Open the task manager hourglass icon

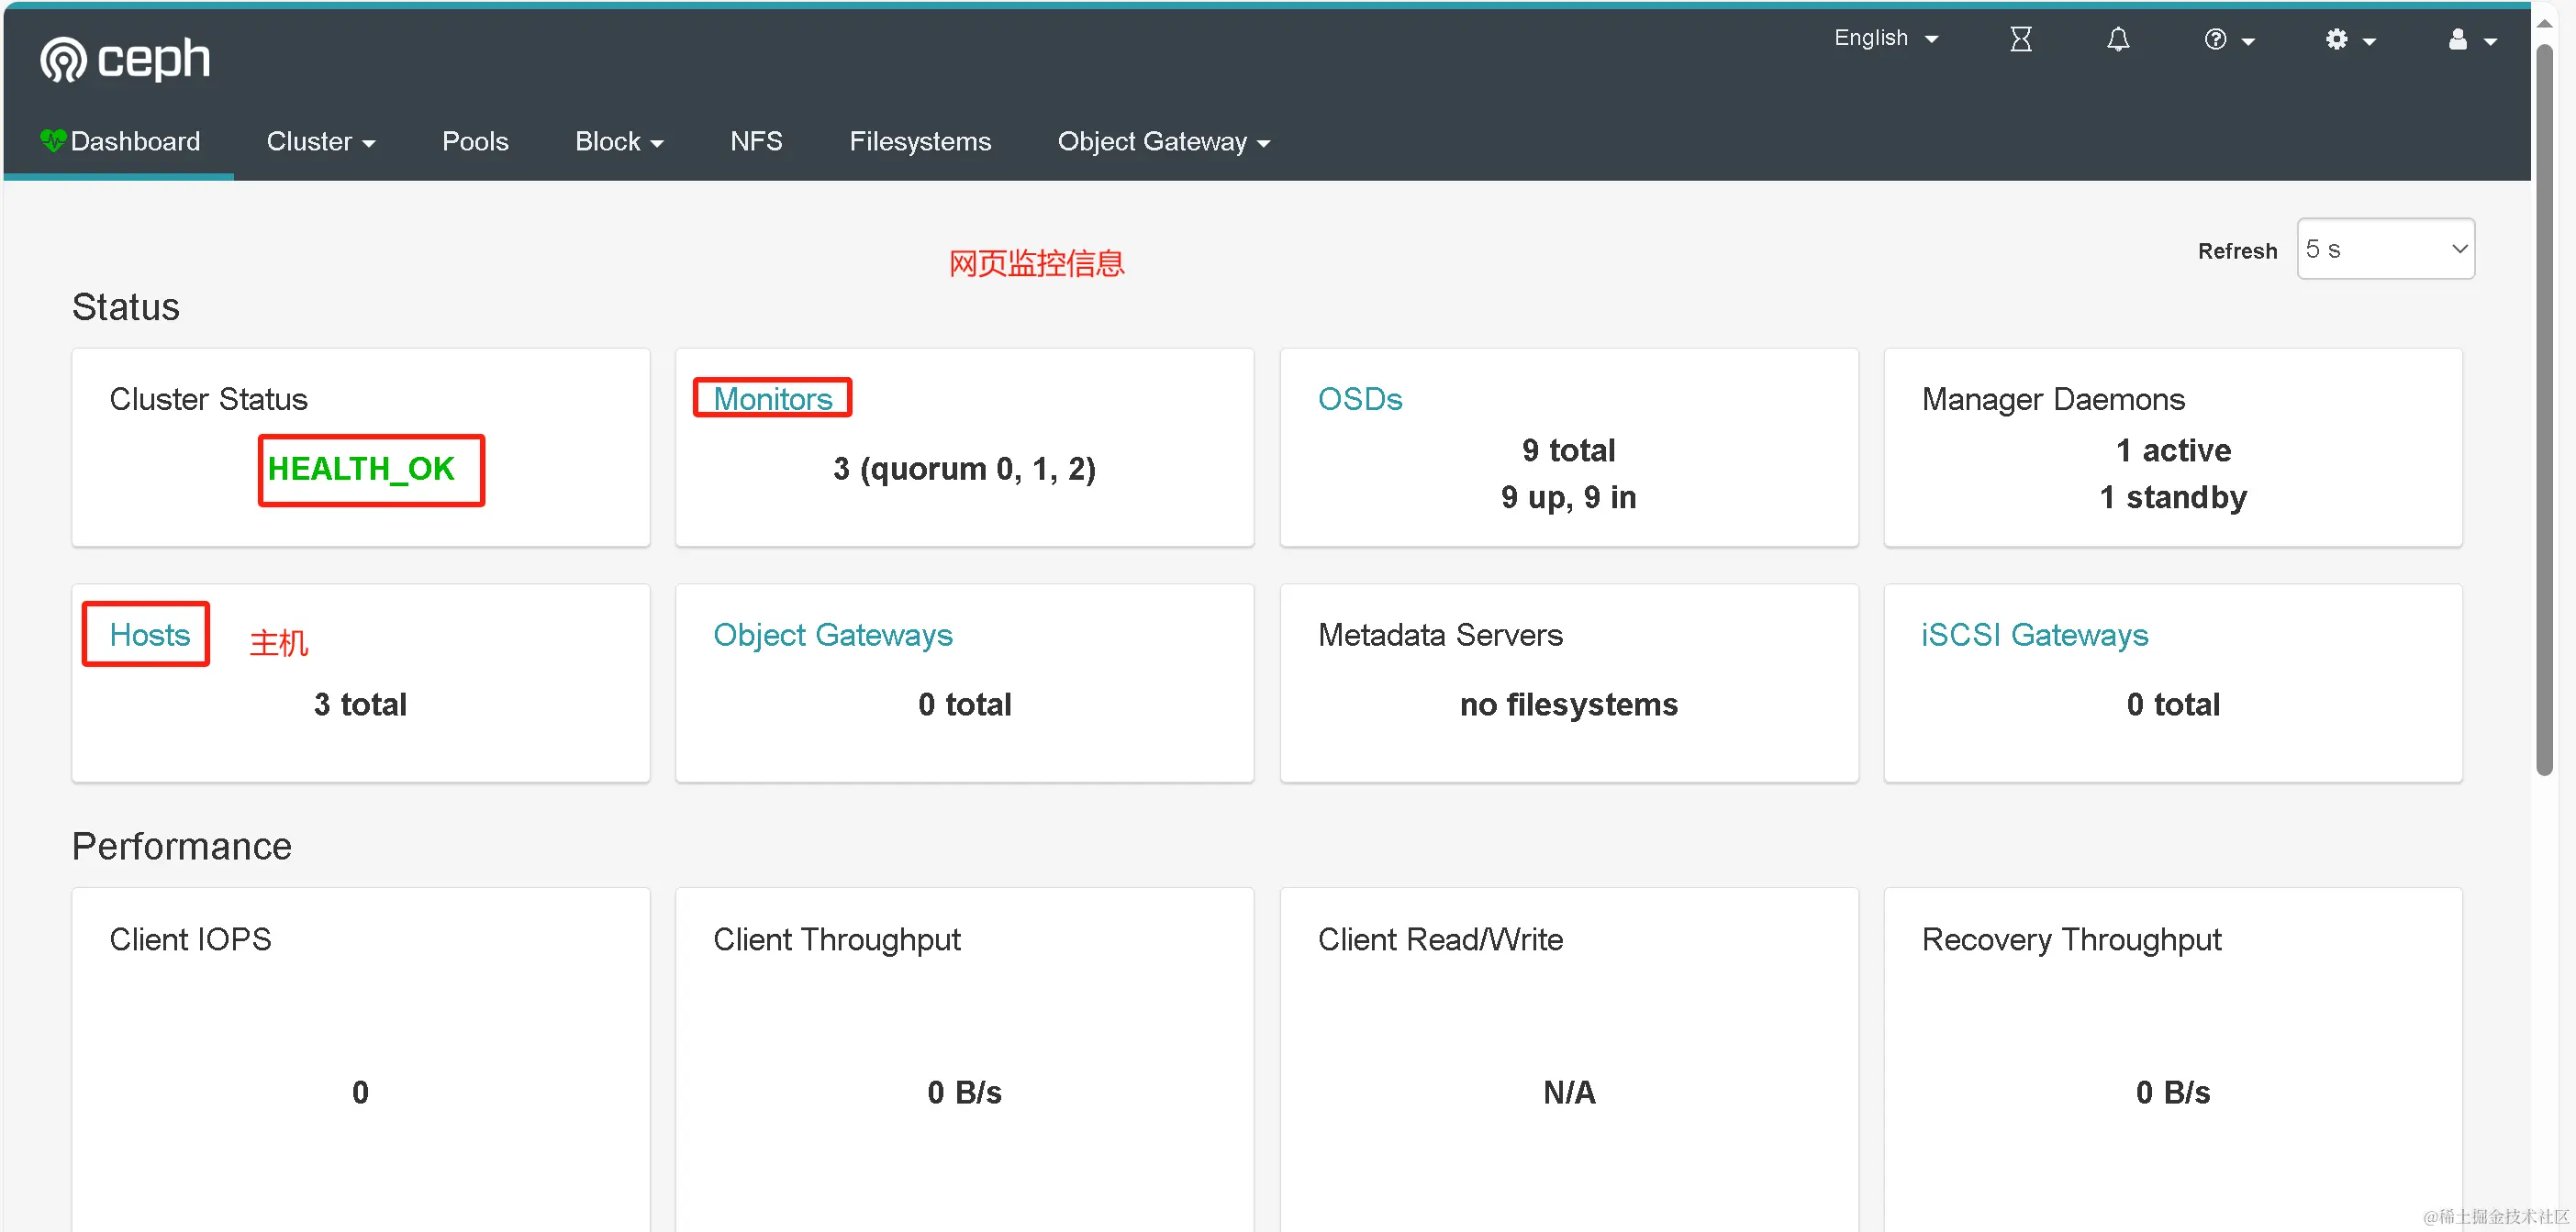[2020, 39]
